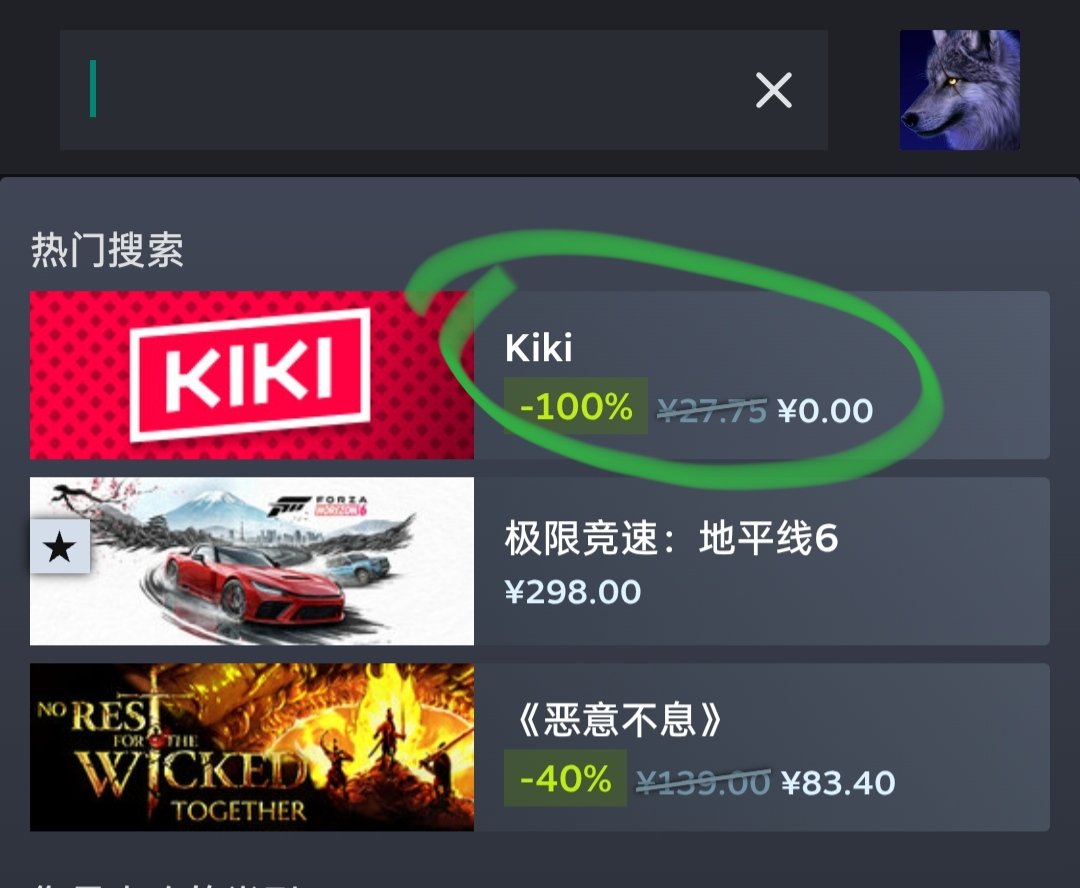Viewport: 1080px width, 888px height.
Task: Click the ¥0.00 final price for Kiki
Action: [825, 411]
